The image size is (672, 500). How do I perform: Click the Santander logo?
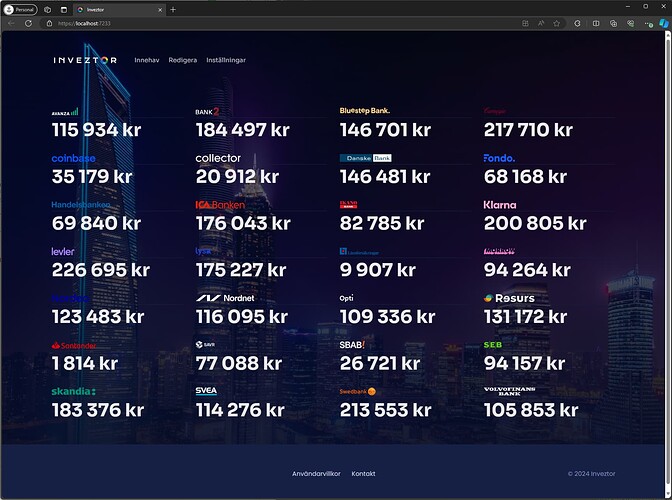pyautogui.click(x=74, y=345)
